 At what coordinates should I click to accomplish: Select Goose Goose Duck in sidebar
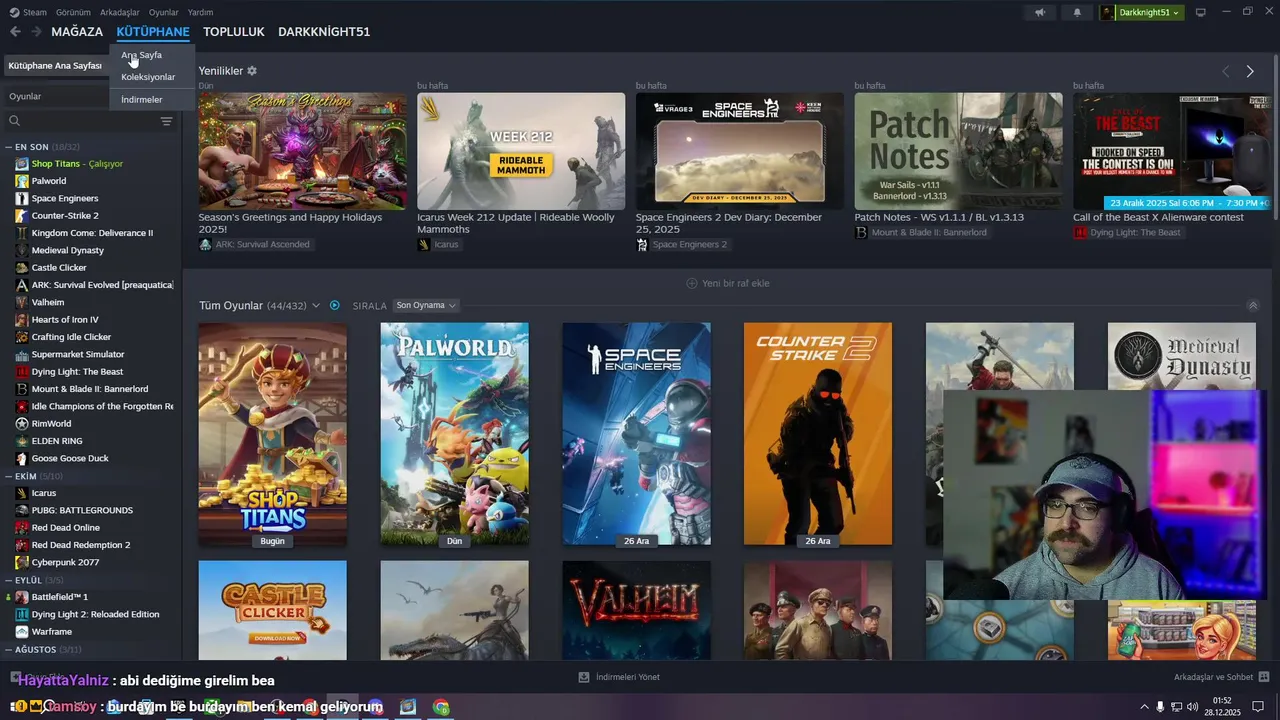coord(70,458)
